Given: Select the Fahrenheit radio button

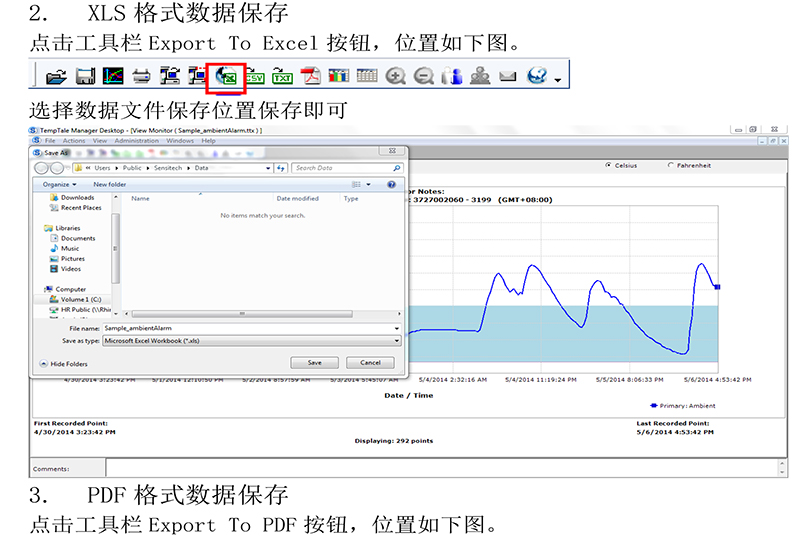Looking at the screenshot, I should [x=670, y=165].
